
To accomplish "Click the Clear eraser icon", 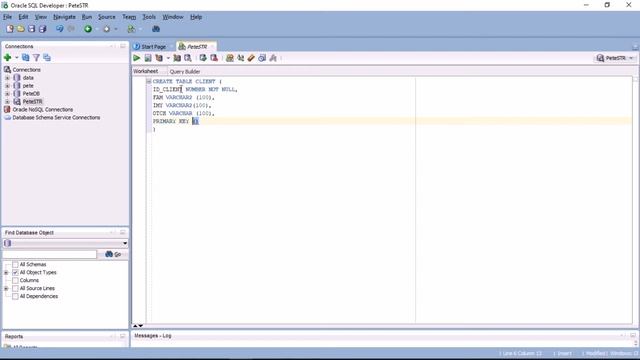I will click(251, 58).
